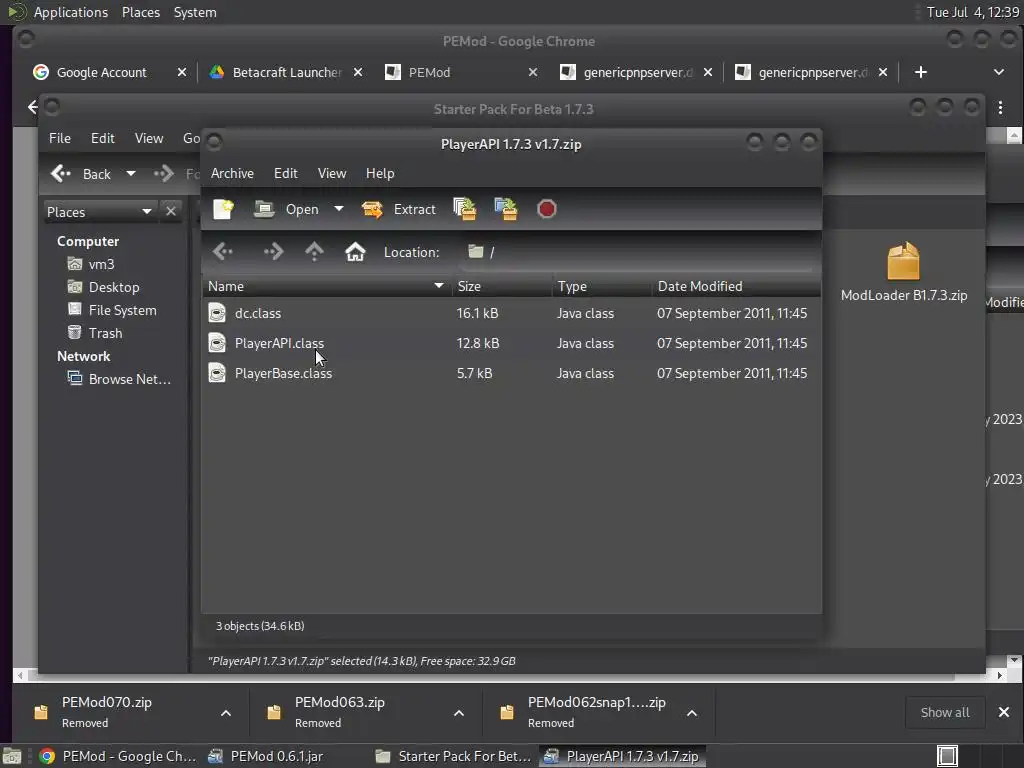Open the Help menu
This screenshot has width=1024, height=768.
(x=380, y=173)
